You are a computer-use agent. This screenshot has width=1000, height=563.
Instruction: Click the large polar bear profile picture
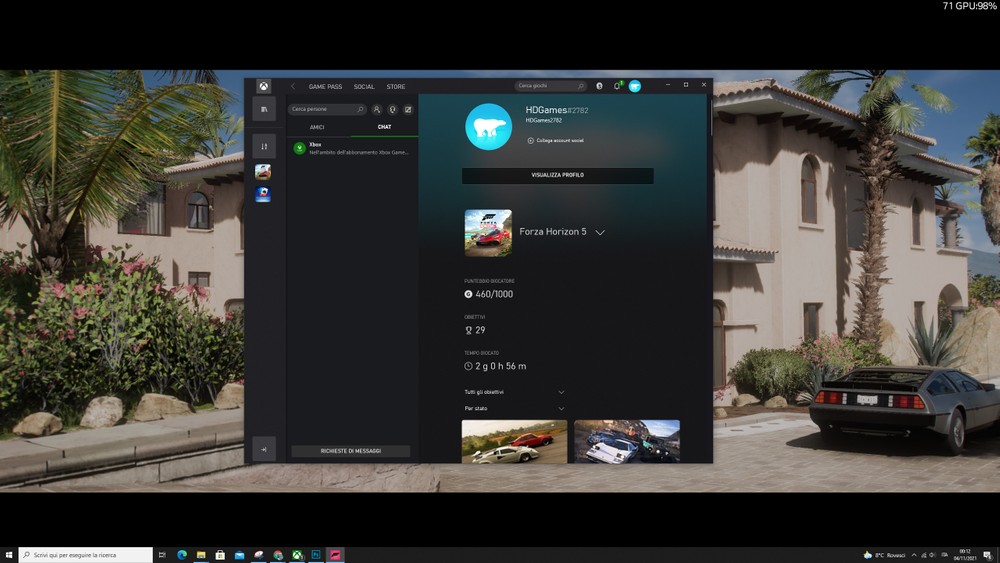pos(489,127)
